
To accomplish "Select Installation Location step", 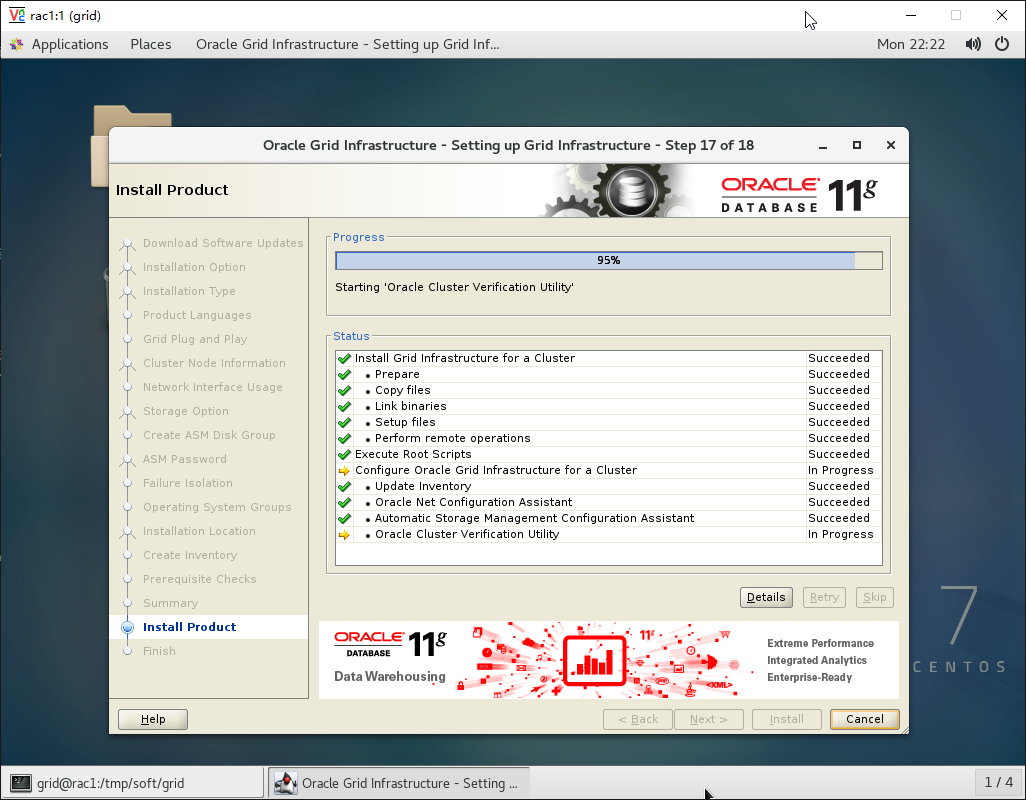I will [199, 531].
